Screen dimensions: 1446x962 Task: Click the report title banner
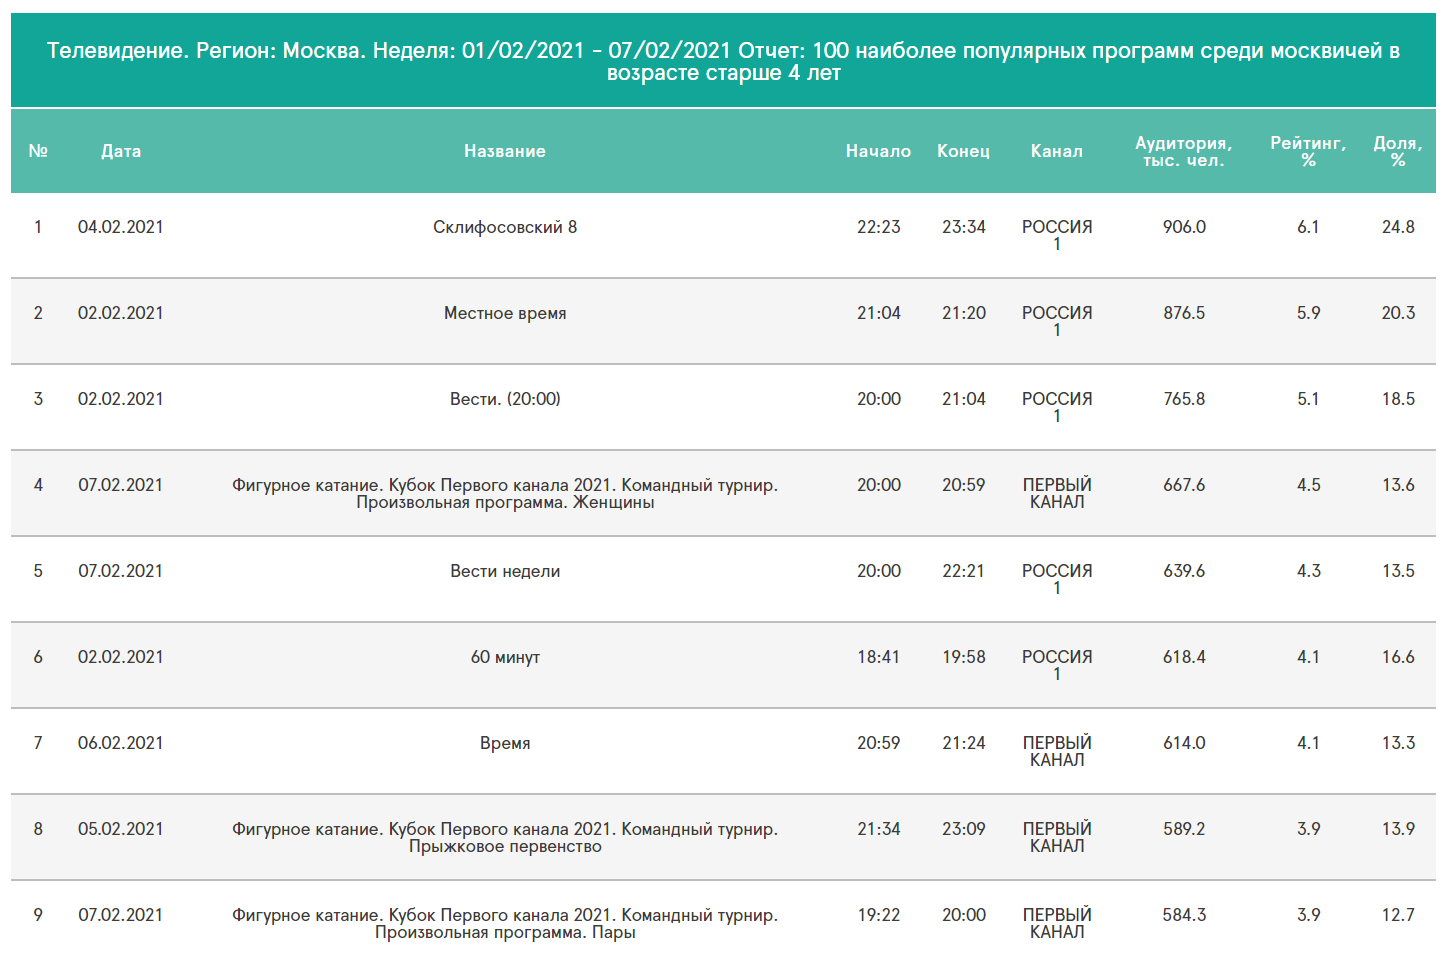[x=723, y=61]
